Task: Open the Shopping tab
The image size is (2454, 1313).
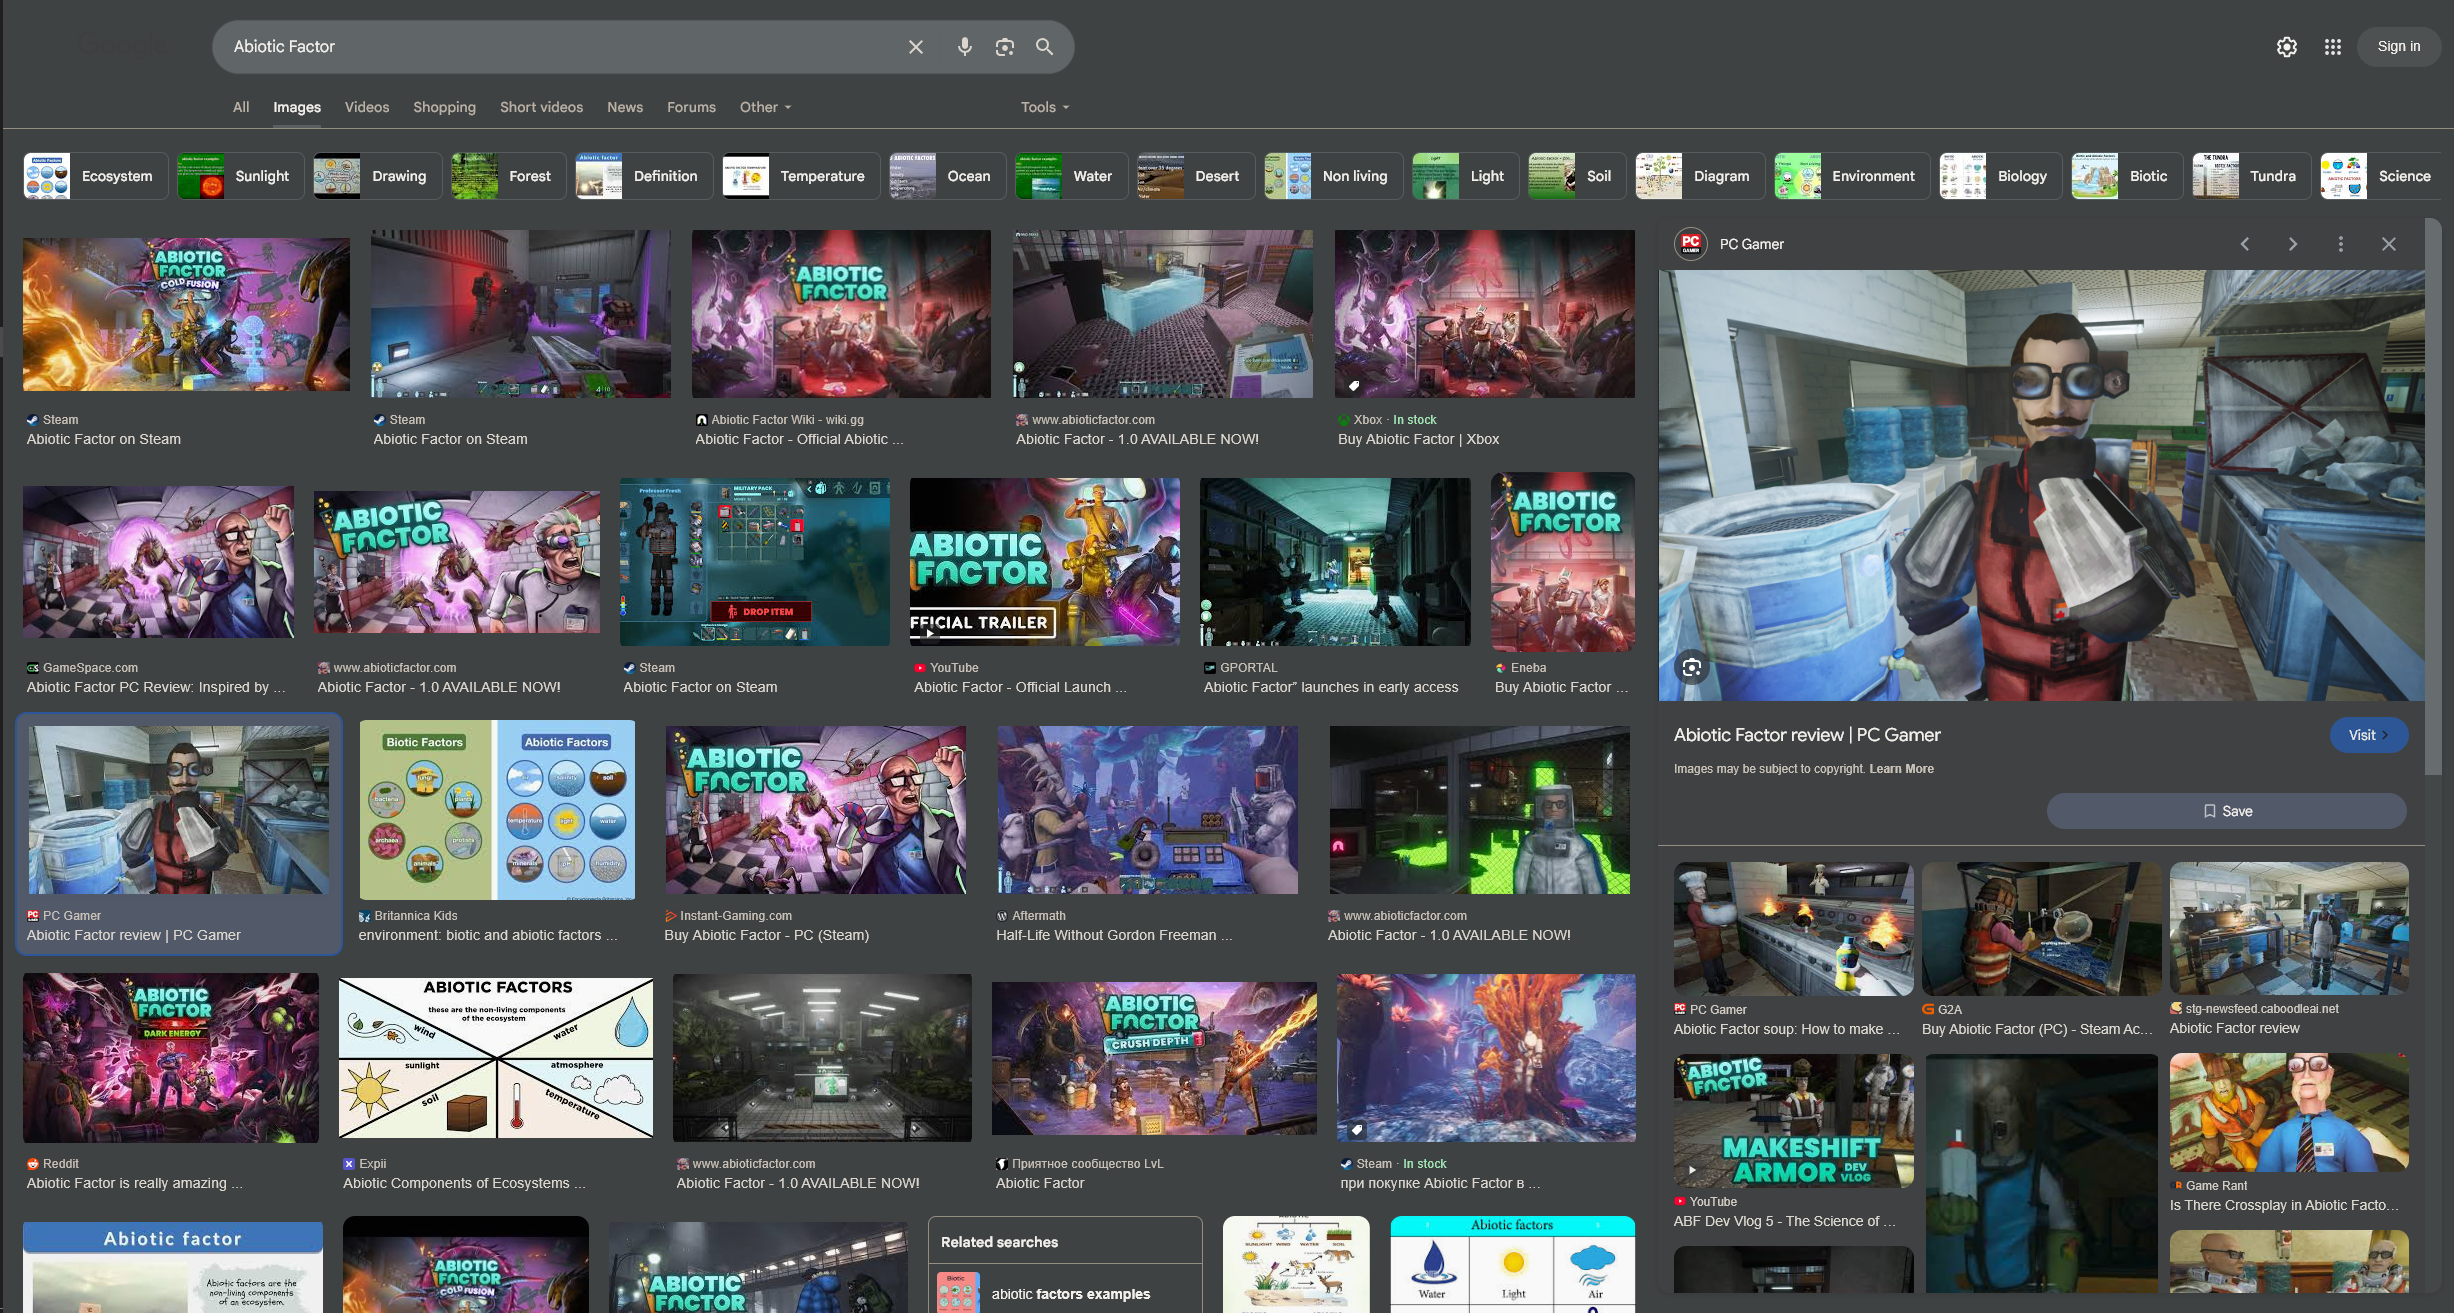Action: point(444,107)
